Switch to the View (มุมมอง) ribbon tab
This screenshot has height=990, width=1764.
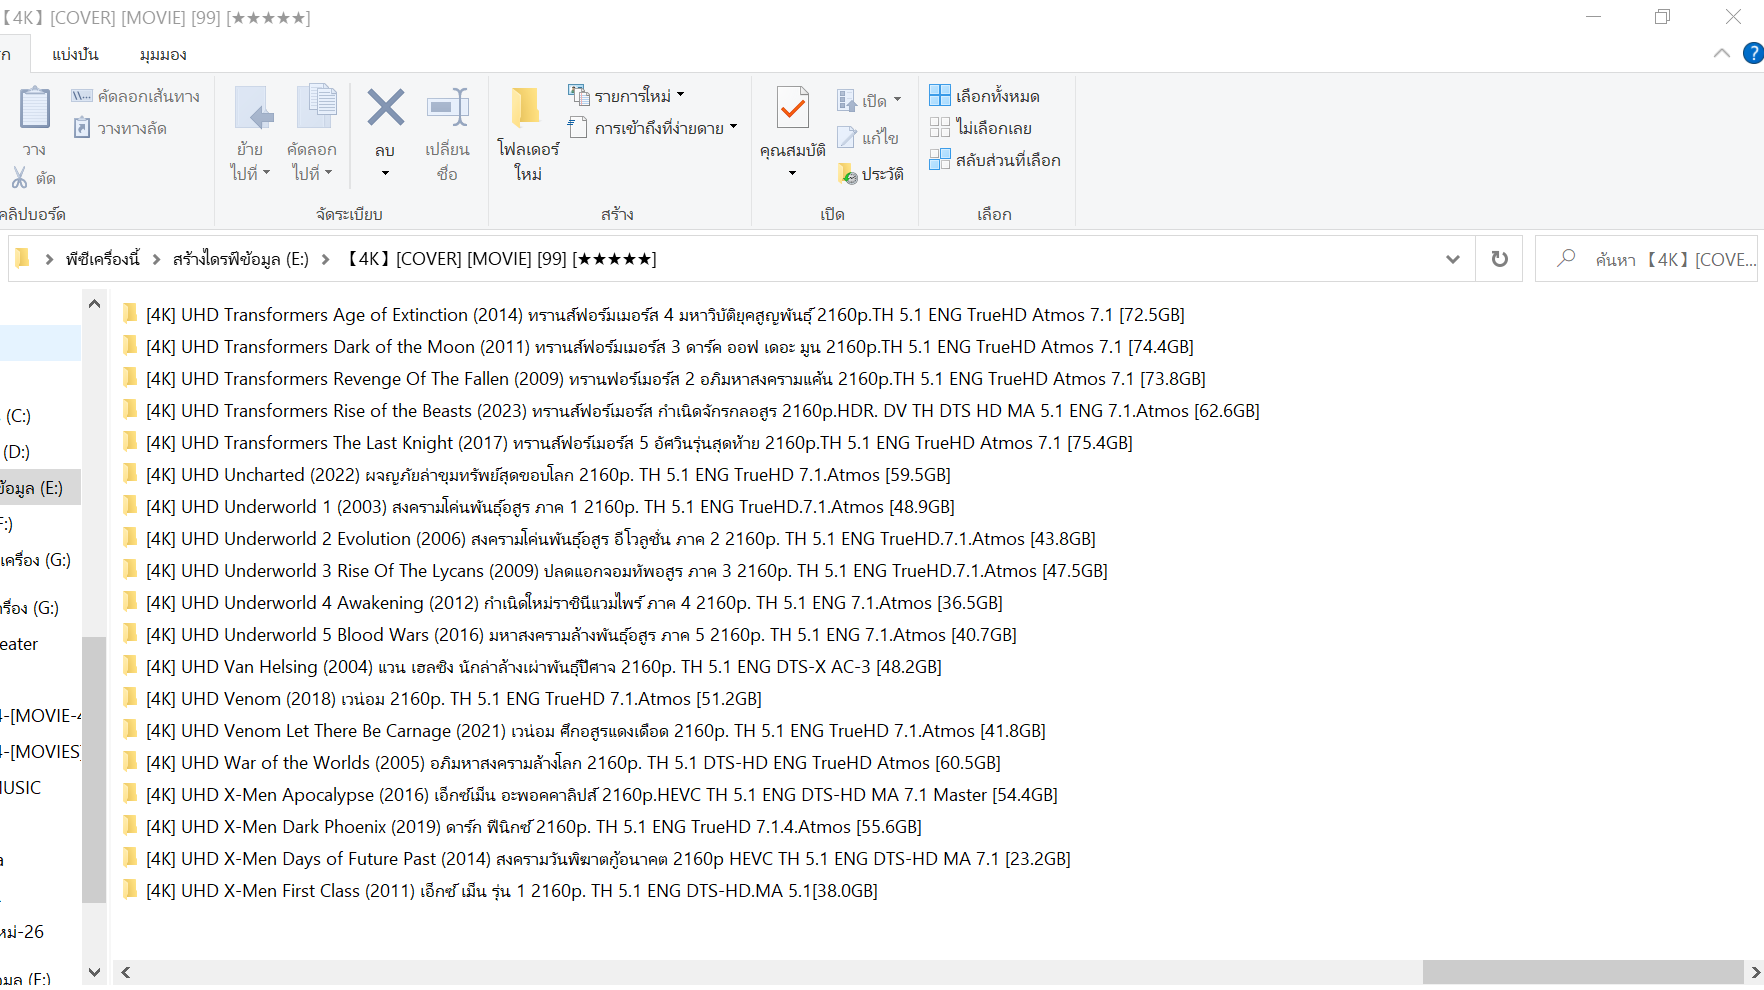click(x=163, y=54)
